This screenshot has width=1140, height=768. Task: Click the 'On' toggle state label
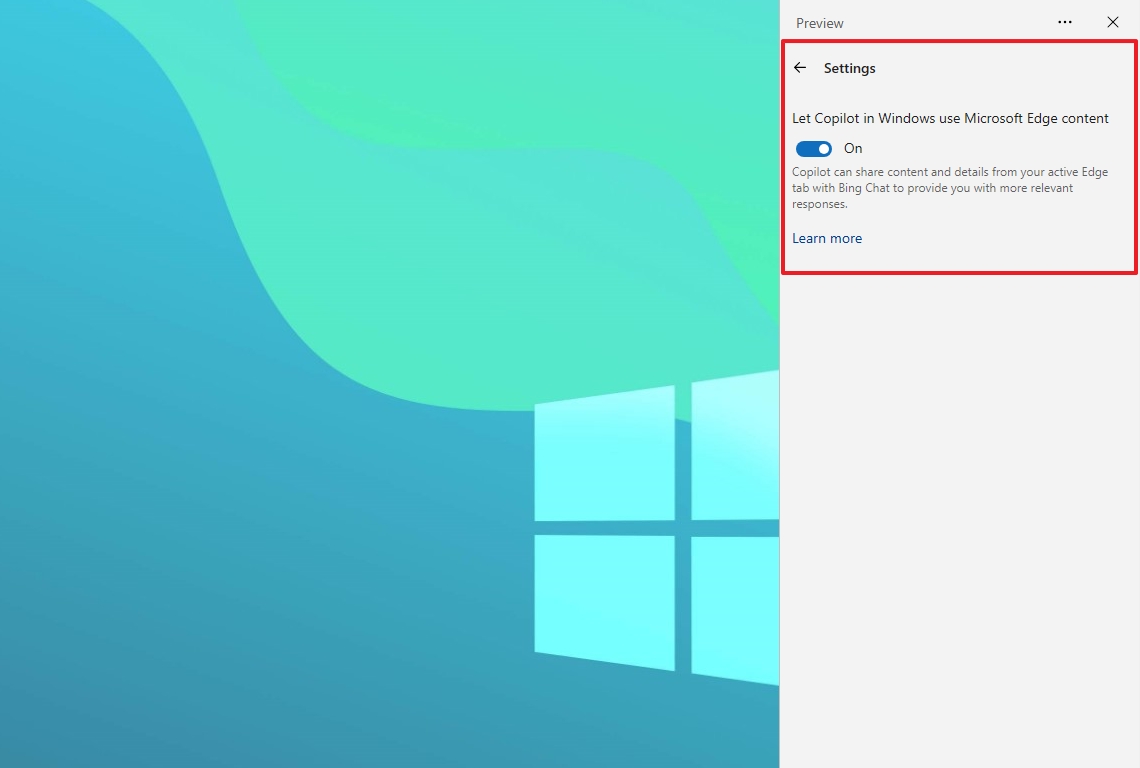pos(853,148)
